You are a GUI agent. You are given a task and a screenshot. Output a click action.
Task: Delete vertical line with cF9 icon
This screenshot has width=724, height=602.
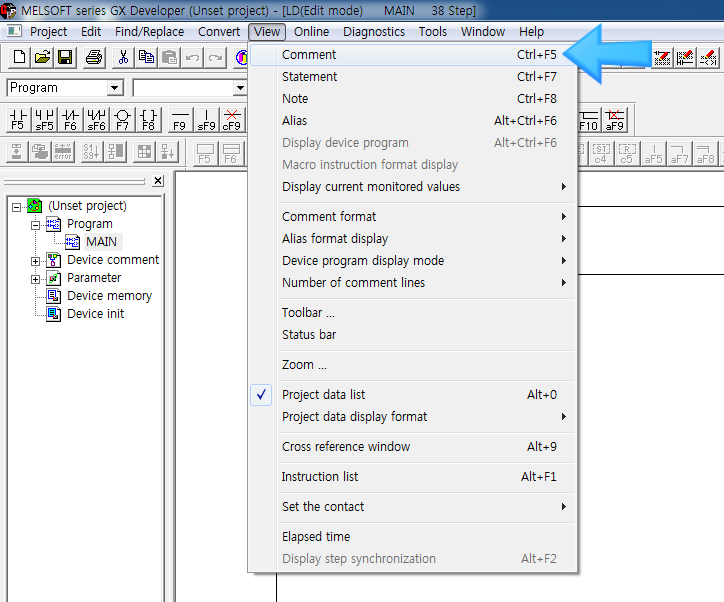tap(232, 120)
